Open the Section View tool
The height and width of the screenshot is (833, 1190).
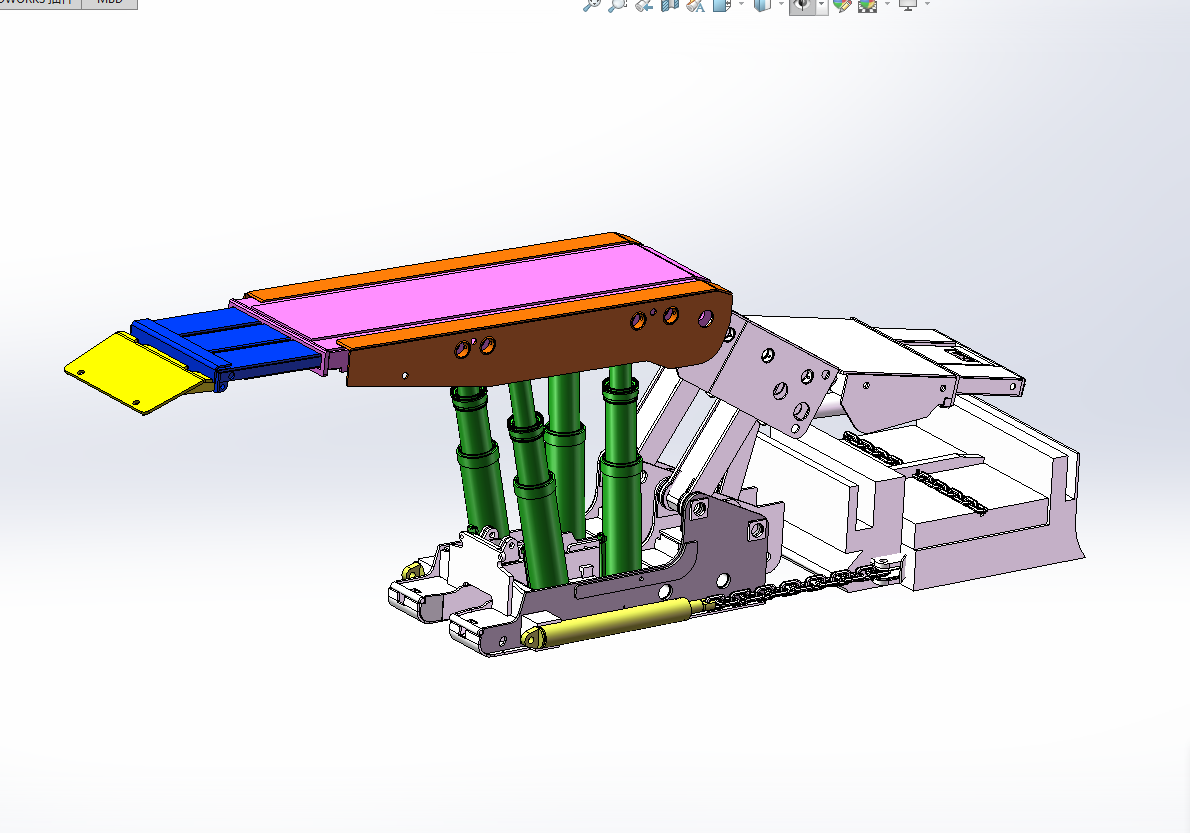tap(669, 5)
